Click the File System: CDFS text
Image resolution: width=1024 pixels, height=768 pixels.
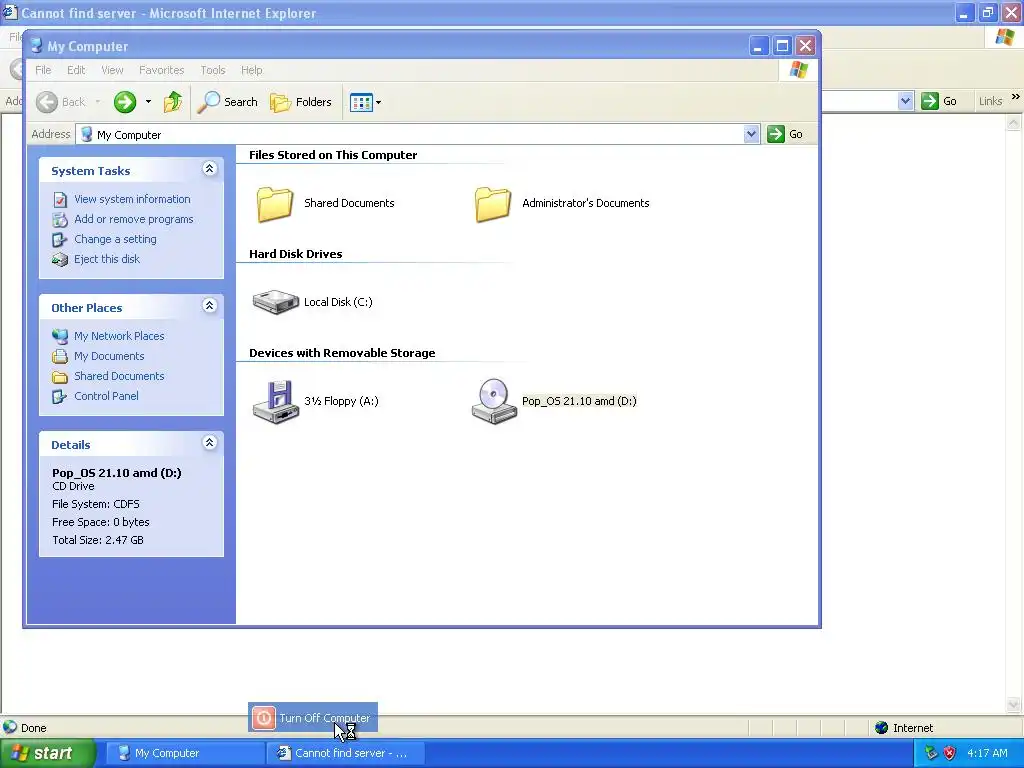96,504
